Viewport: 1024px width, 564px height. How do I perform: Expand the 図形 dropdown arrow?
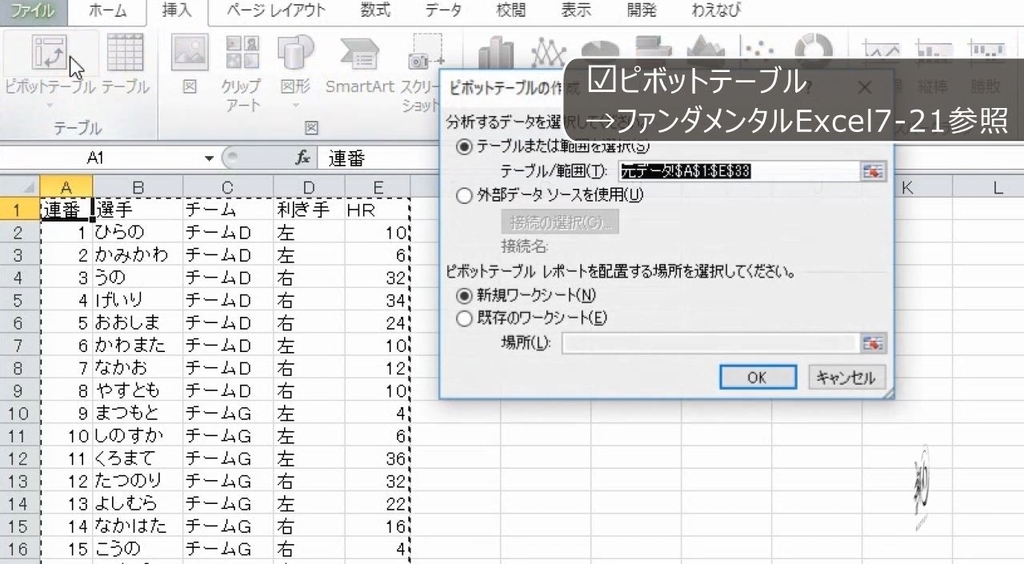[x=295, y=104]
